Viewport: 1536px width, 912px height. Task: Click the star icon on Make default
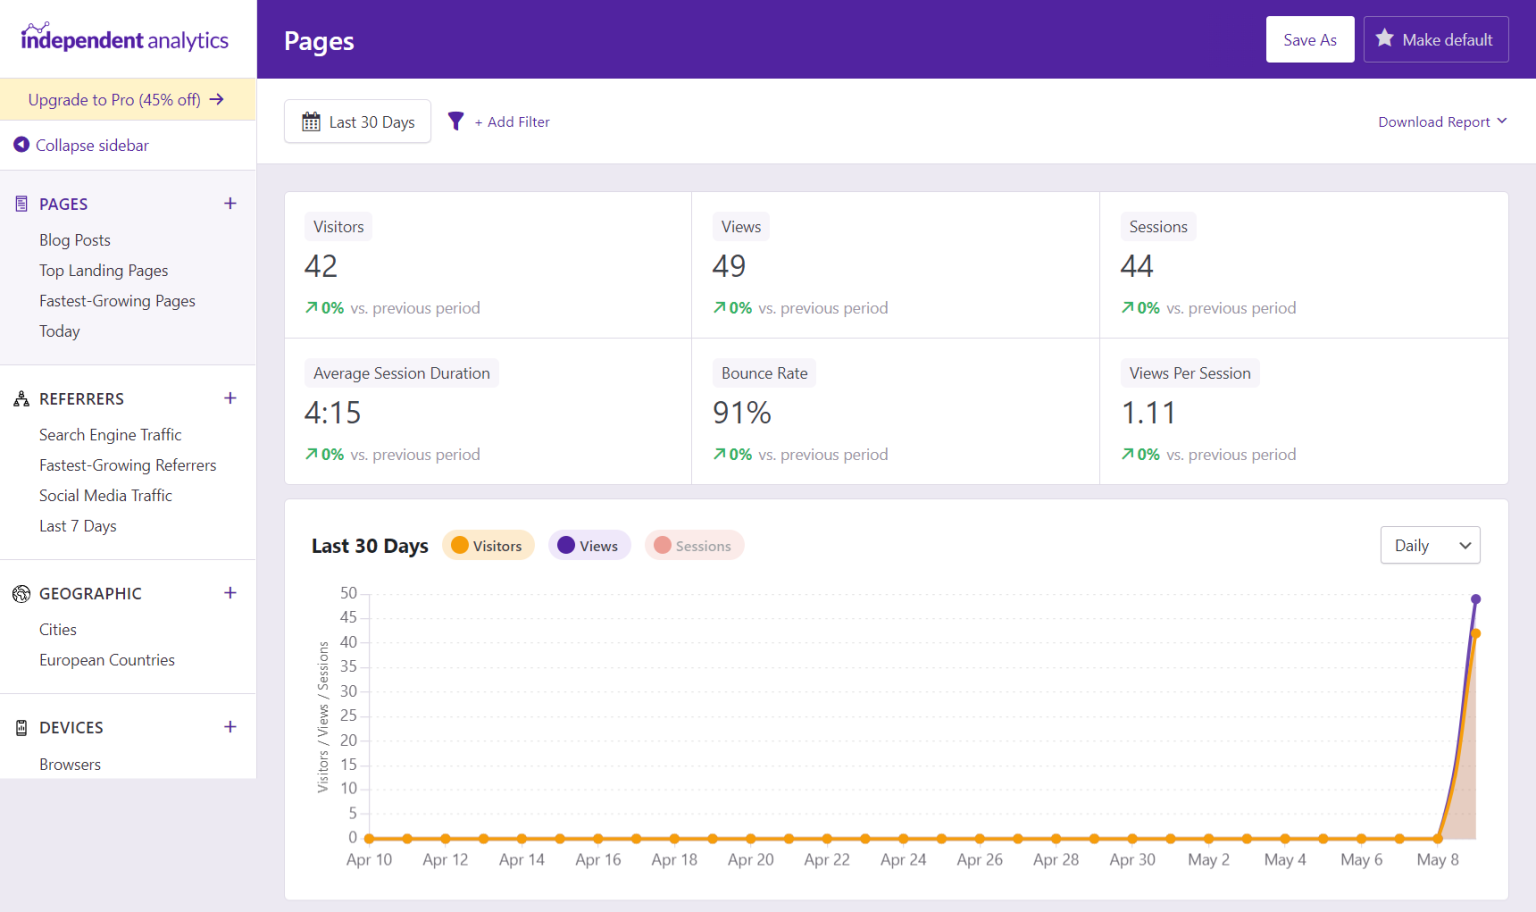pyautogui.click(x=1385, y=39)
